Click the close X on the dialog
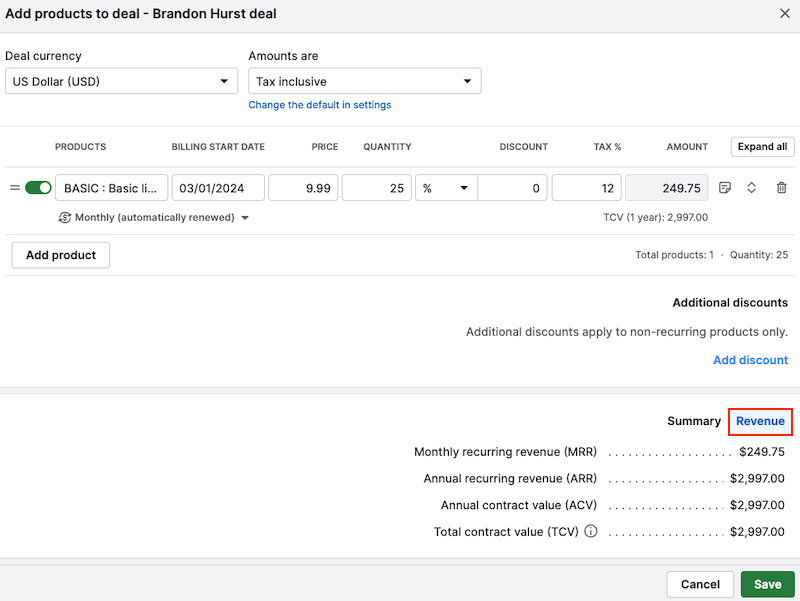Image resolution: width=800 pixels, height=601 pixels. tap(783, 14)
